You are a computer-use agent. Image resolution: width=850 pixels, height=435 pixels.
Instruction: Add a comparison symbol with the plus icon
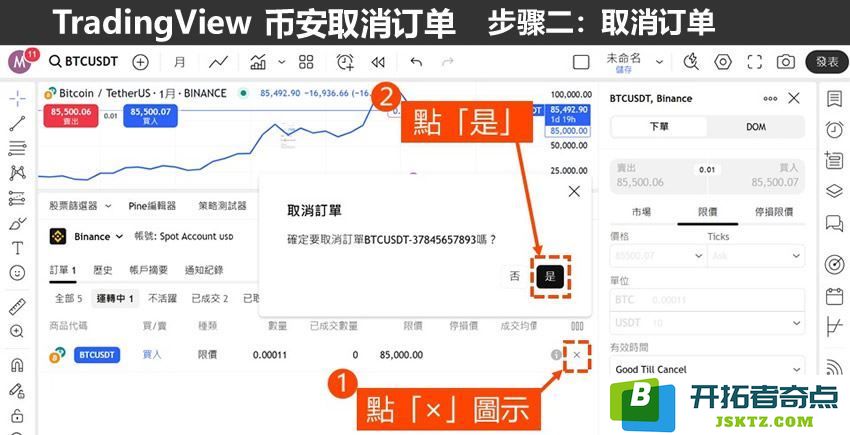140,62
